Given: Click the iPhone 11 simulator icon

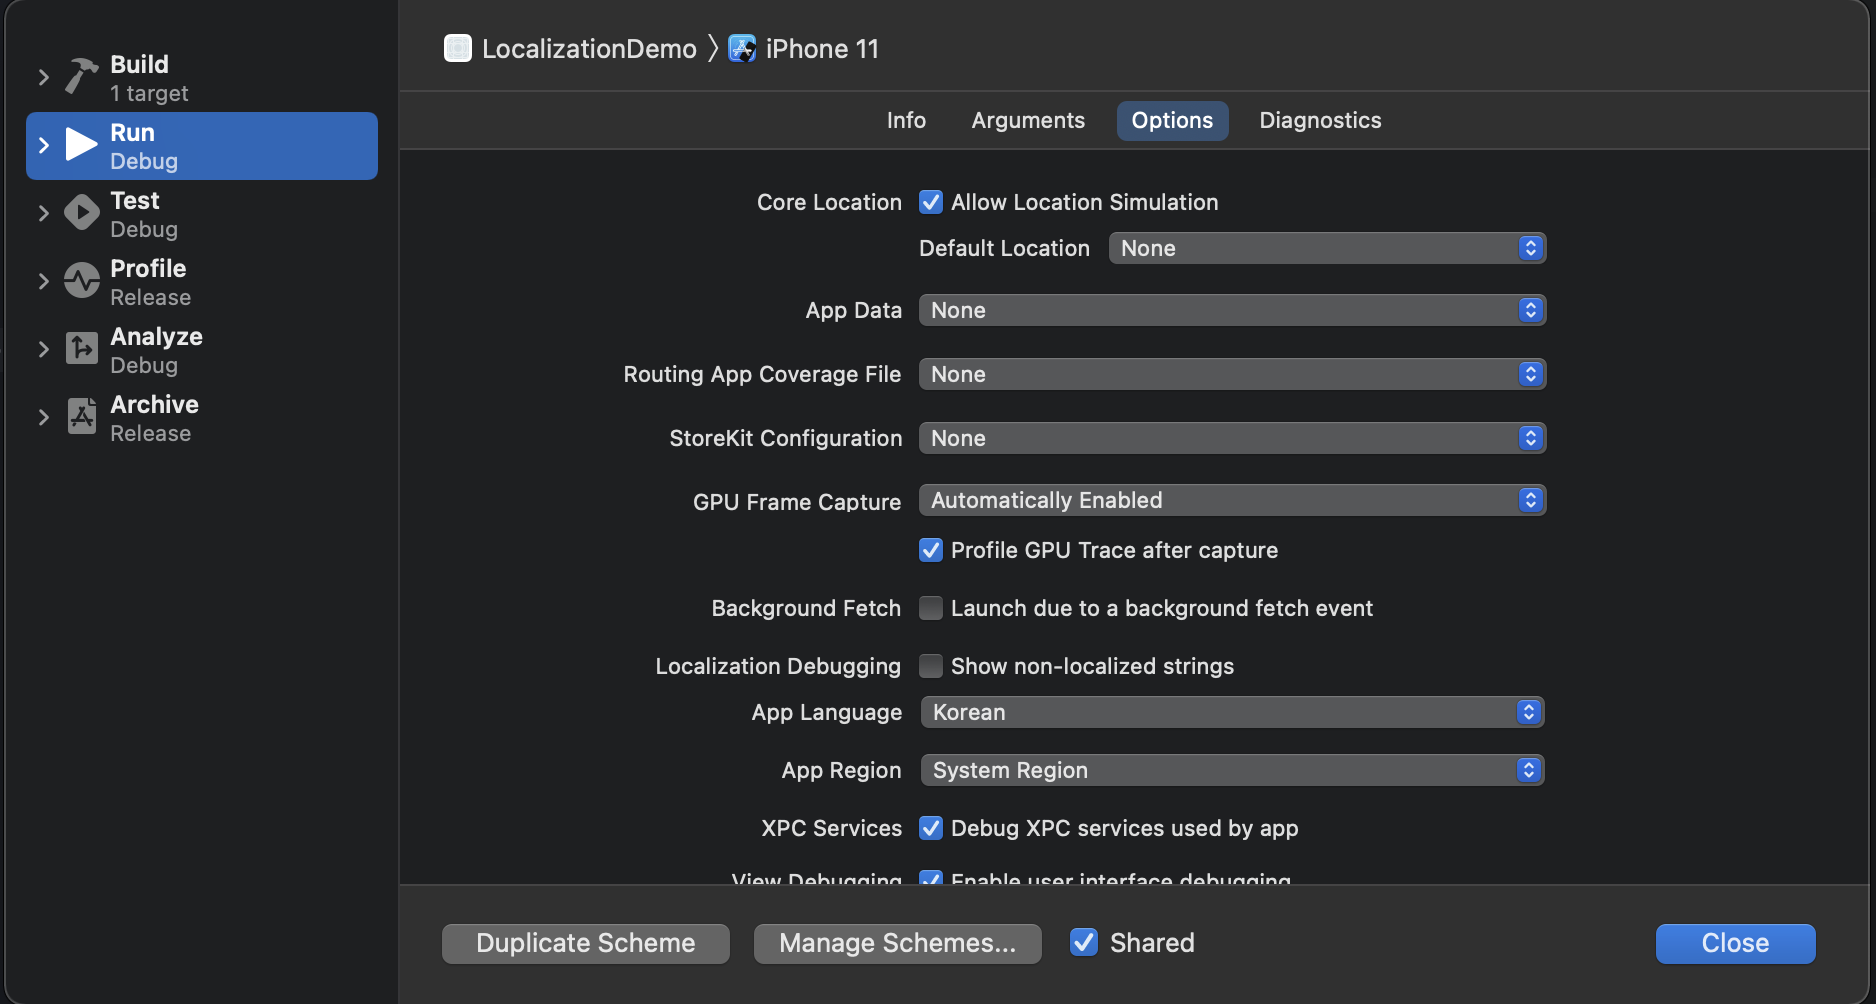Looking at the screenshot, I should point(742,48).
